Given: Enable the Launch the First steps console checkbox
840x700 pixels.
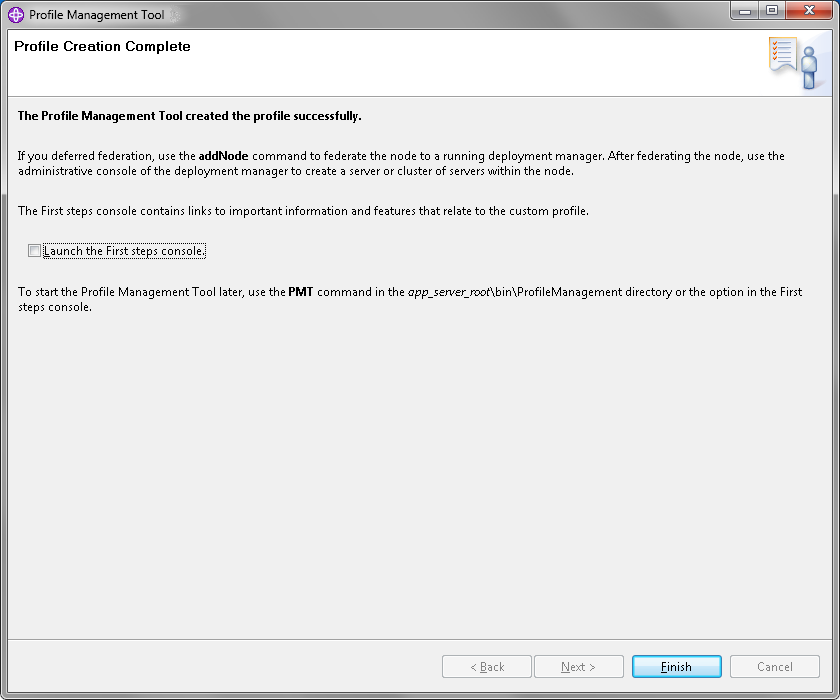Looking at the screenshot, I should [x=34, y=251].
